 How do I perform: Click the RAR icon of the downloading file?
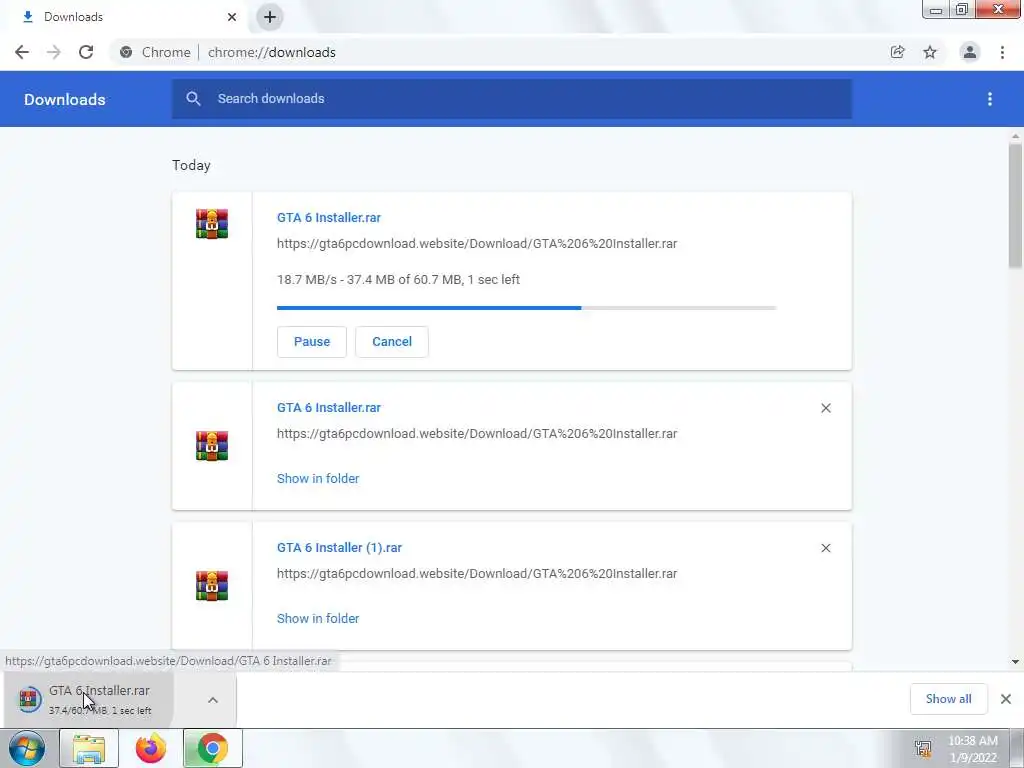pyautogui.click(x=212, y=224)
